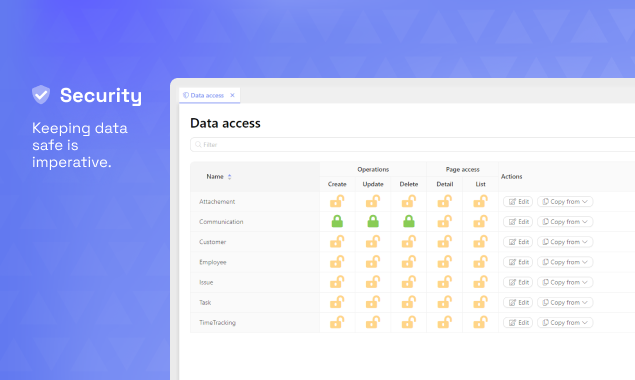Open Copy from dropdown for Issue
Viewport: 635px width, 380px height.
[x=565, y=282]
